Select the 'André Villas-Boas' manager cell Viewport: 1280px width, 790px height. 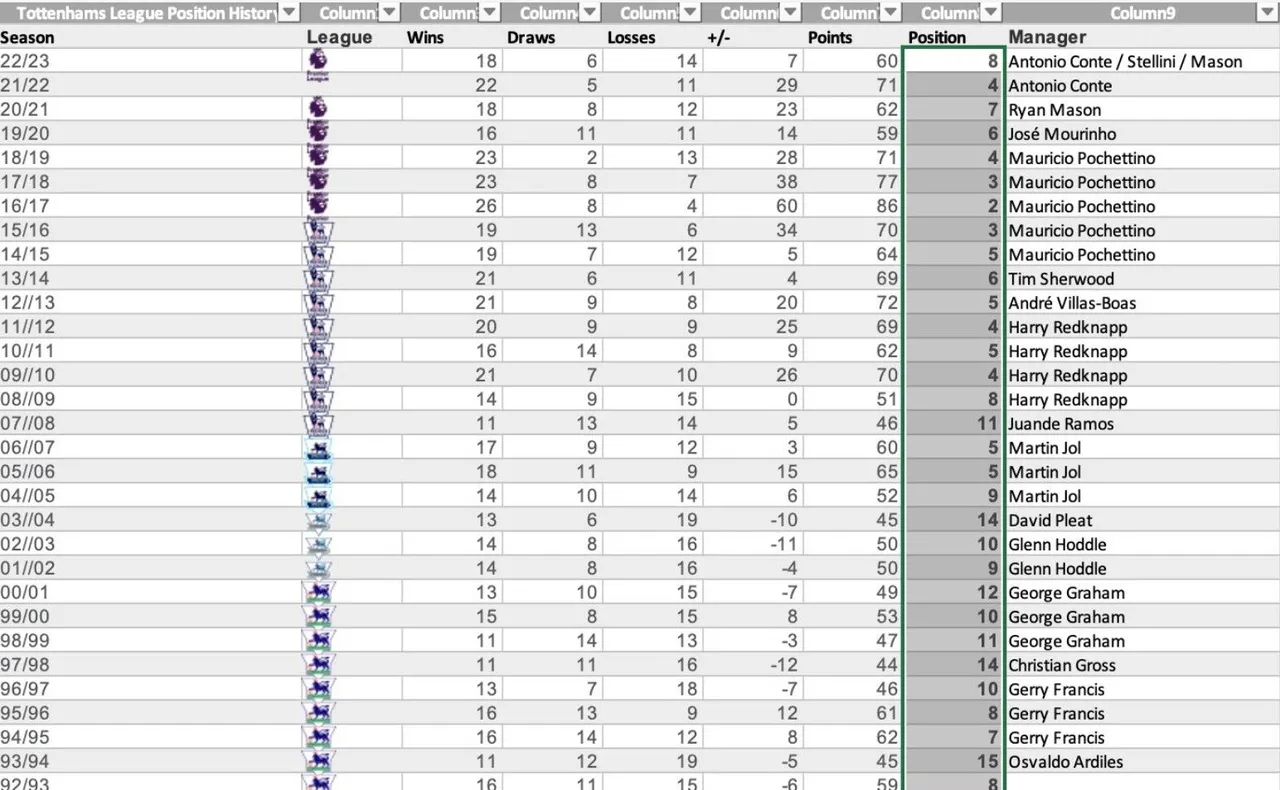[x=1141, y=302]
